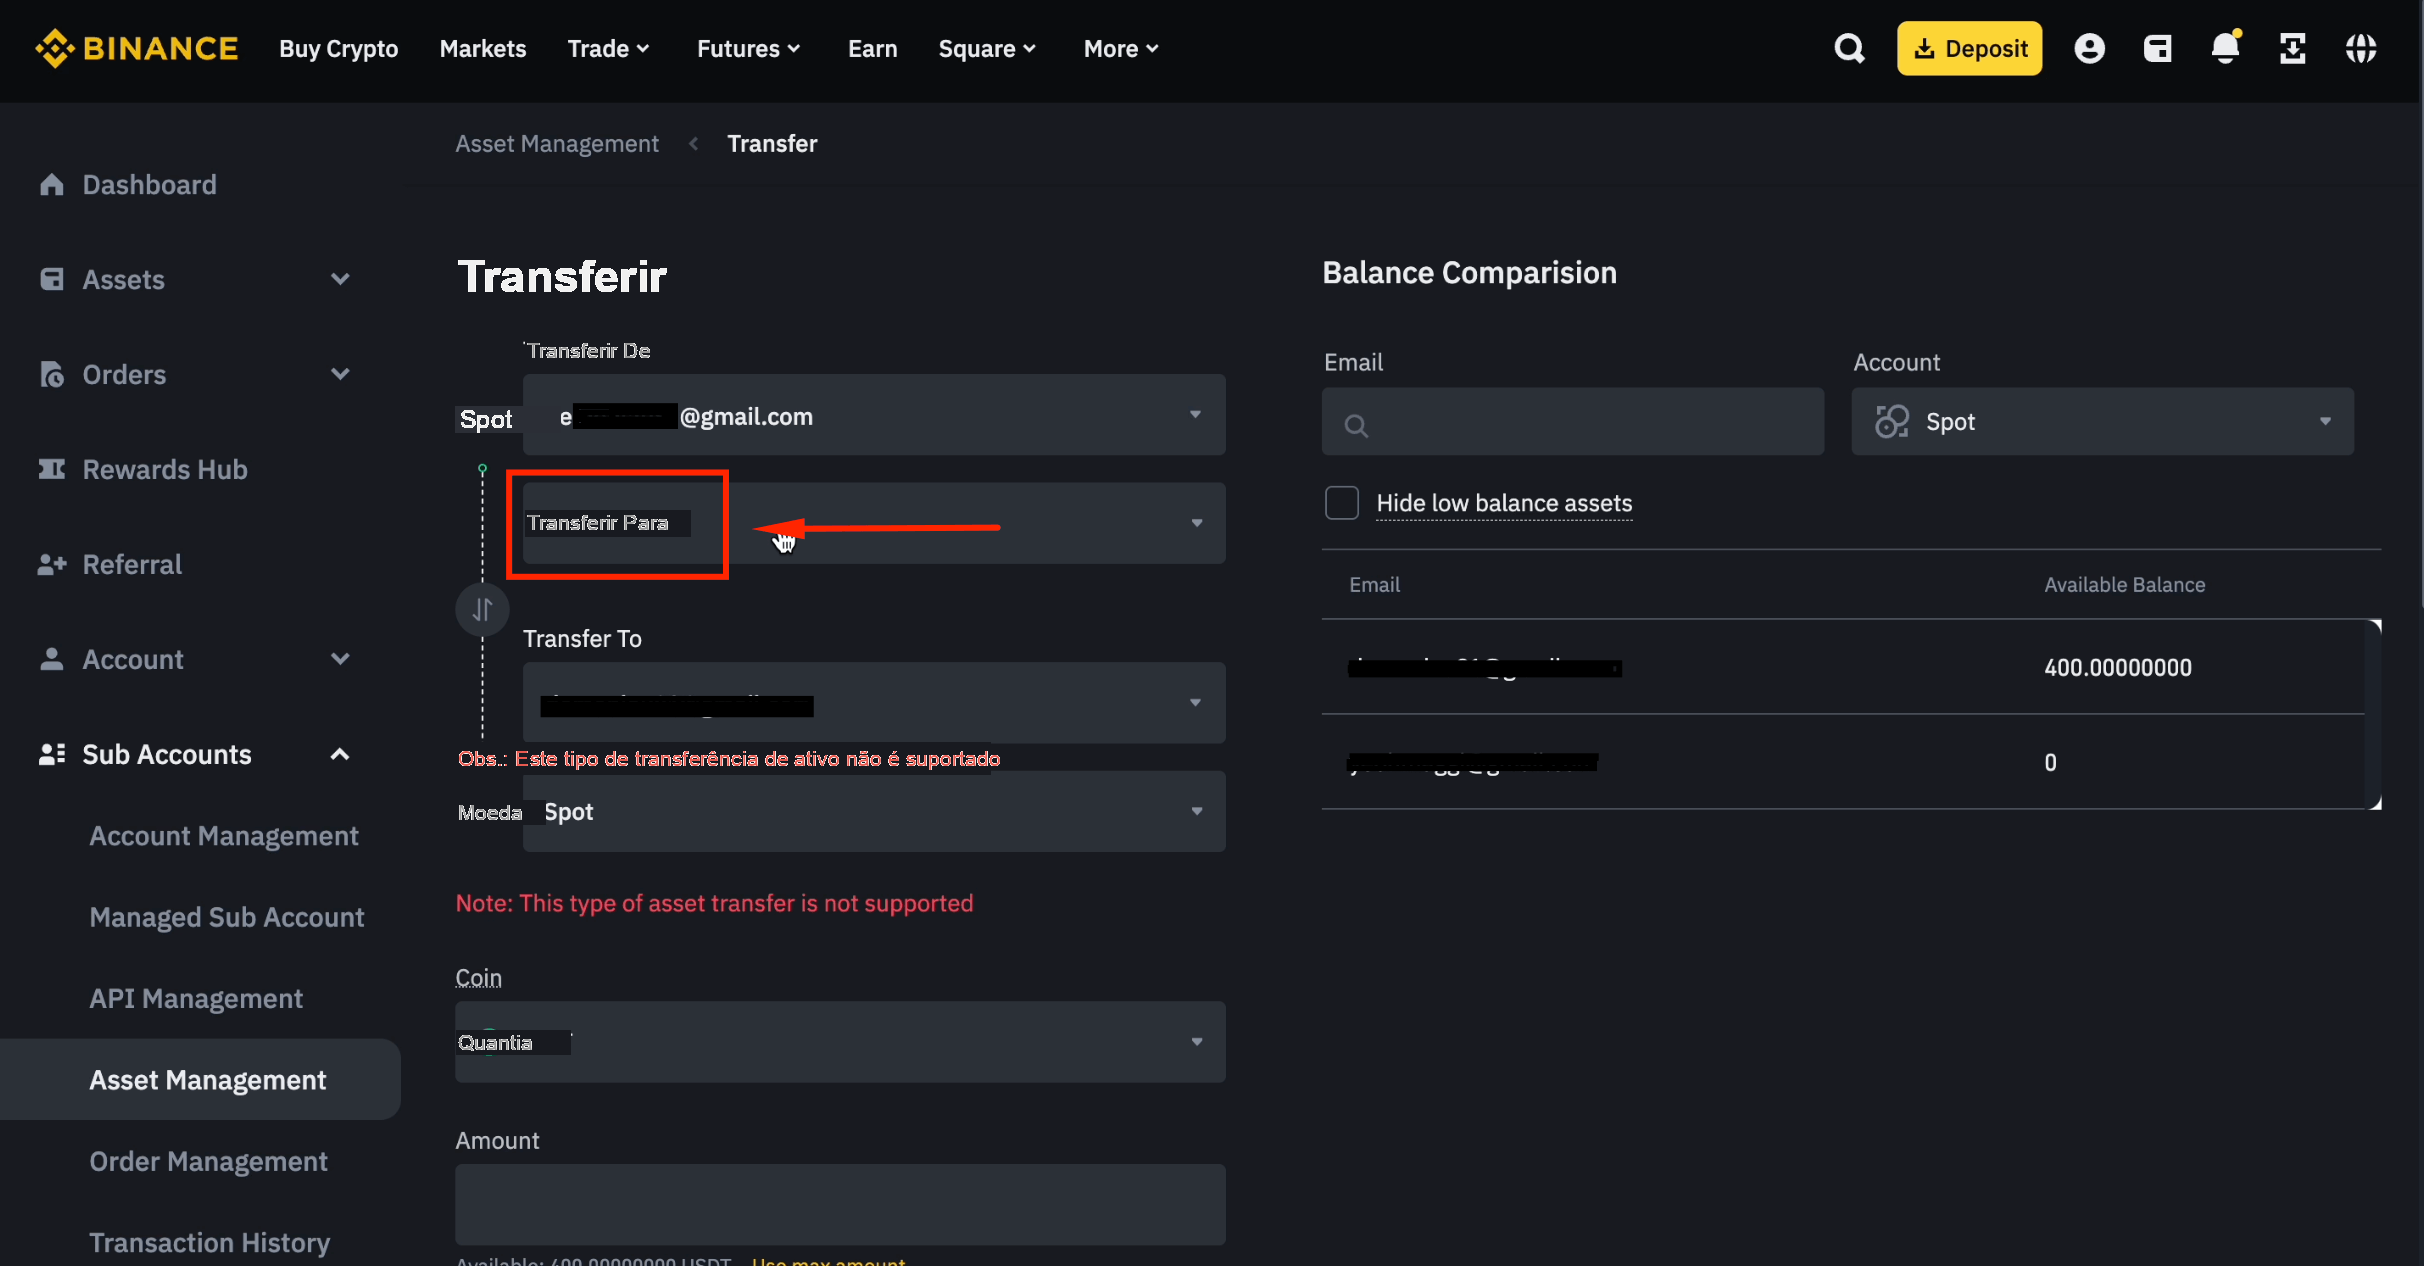Click the Referral add-person icon
The height and width of the screenshot is (1266, 2424).
point(51,564)
